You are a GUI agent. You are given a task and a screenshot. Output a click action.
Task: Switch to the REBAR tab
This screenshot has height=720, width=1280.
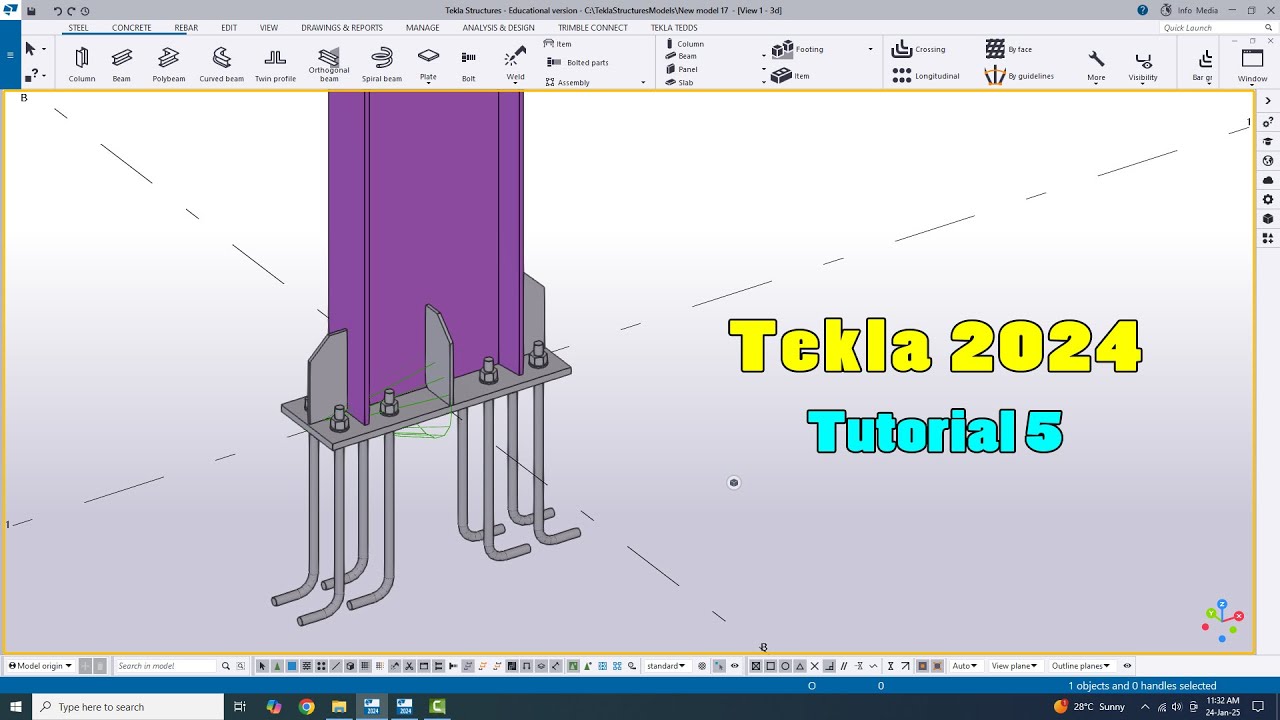point(186,28)
